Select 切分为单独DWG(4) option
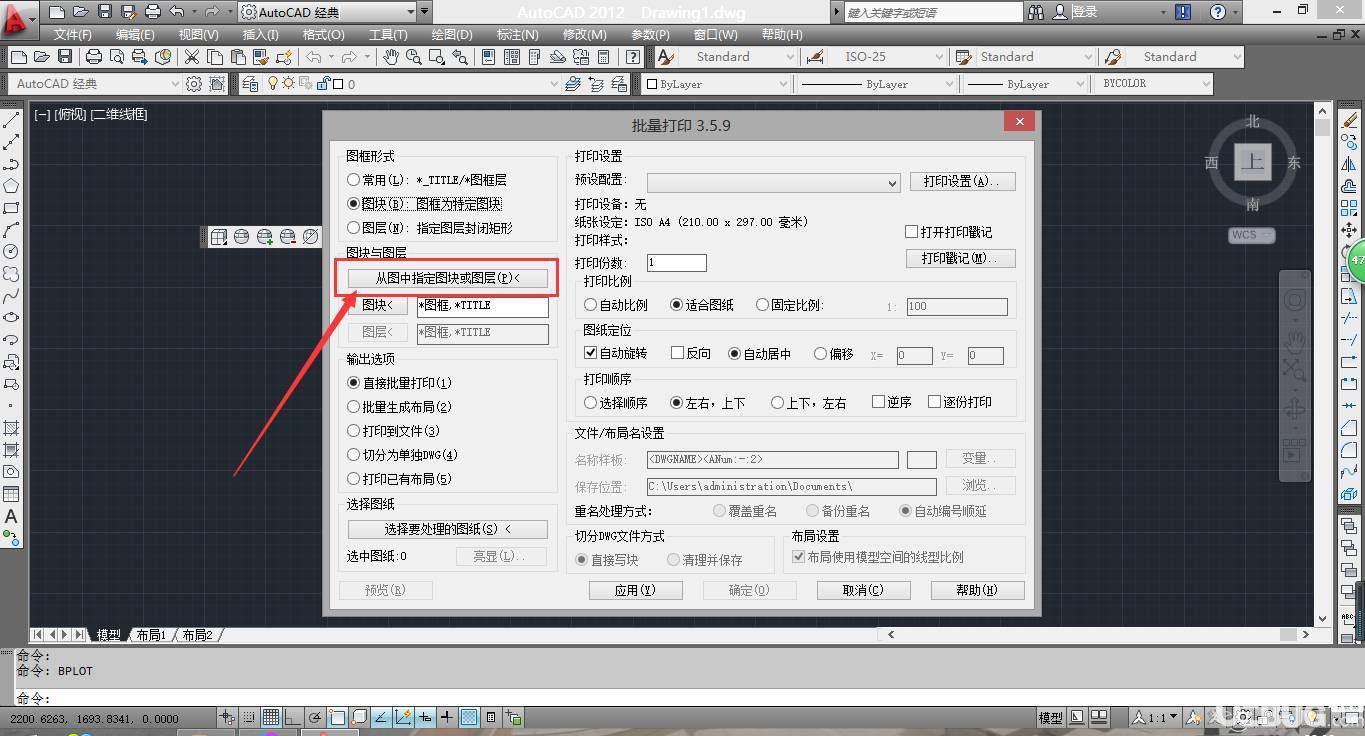This screenshot has height=736, width=1365. coord(353,455)
